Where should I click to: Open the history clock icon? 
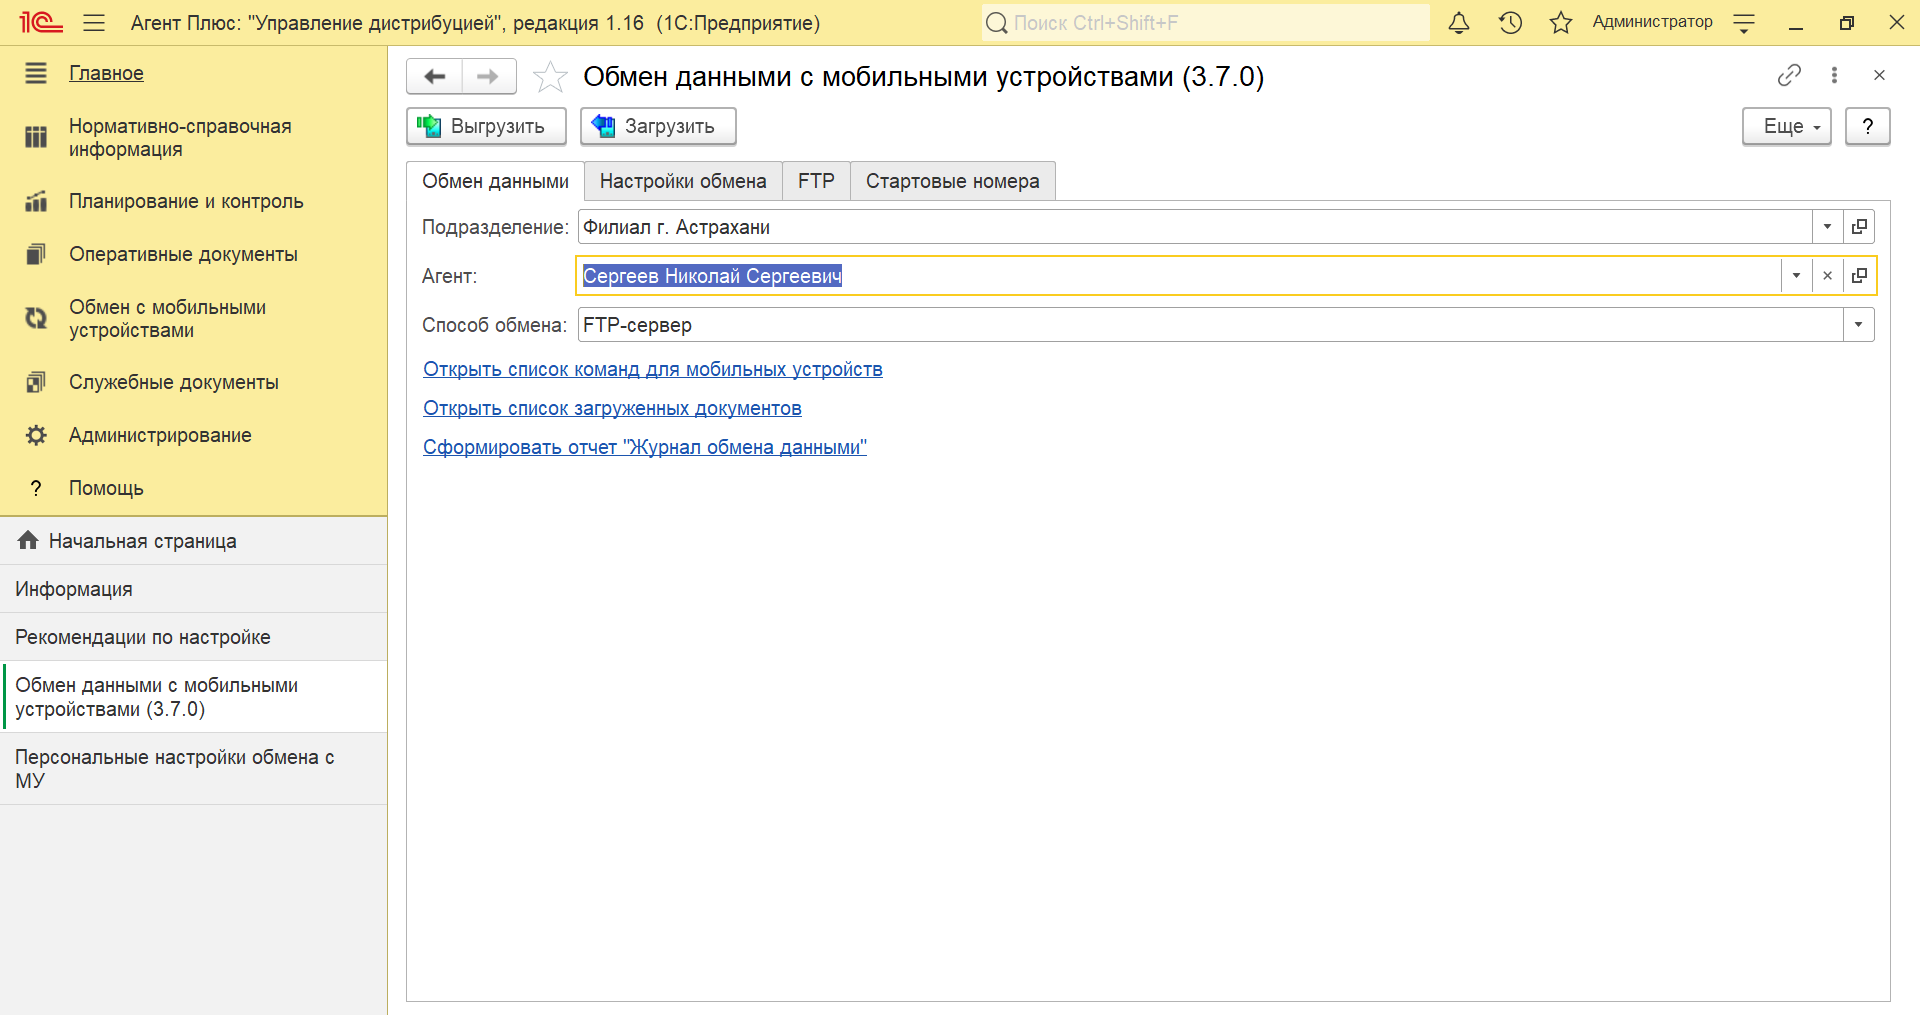tap(1510, 23)
